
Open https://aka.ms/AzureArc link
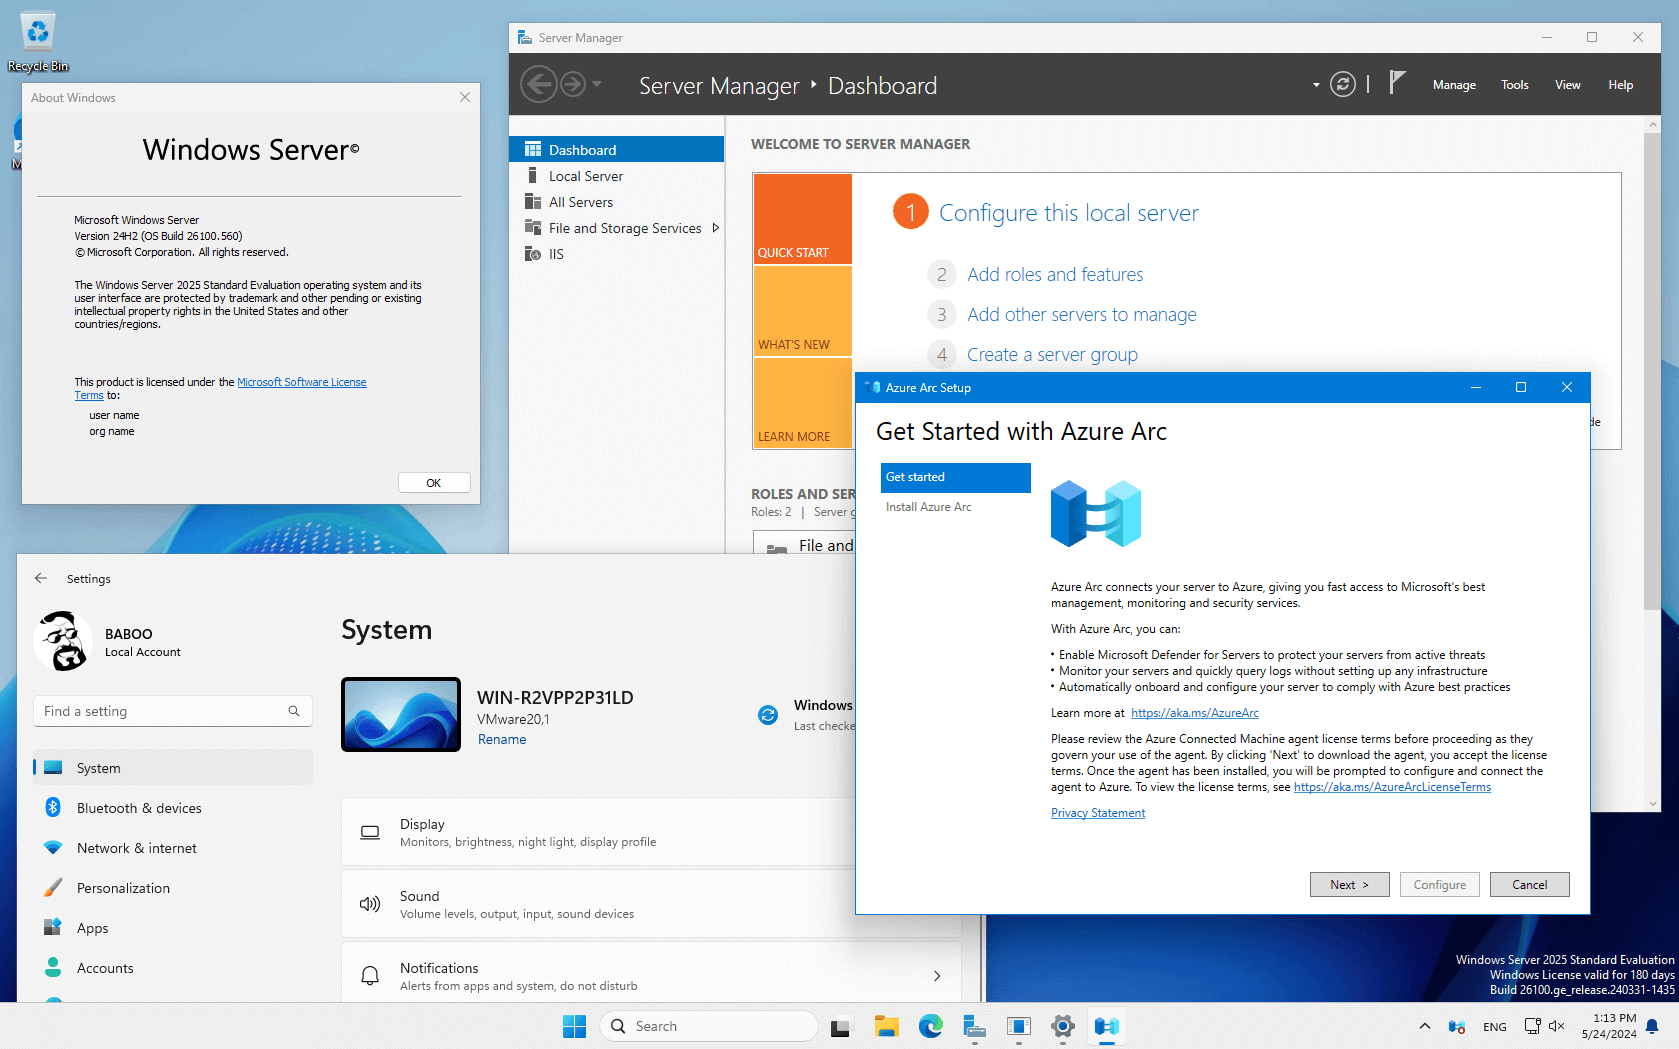1194,713
